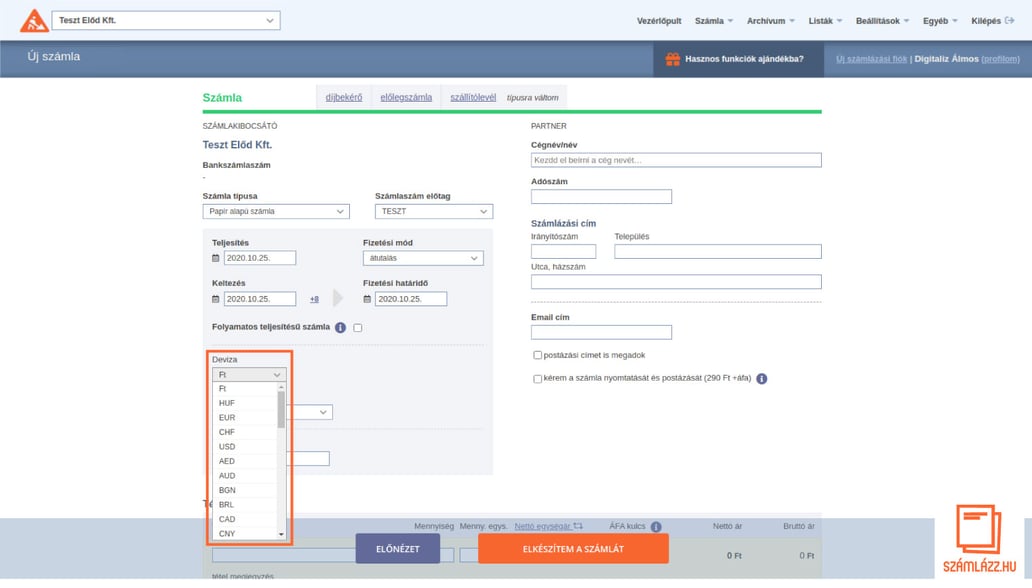Viewport: 1032px width, 588px height.
Task: Open the calendar icon beside Keltezés date
Action: click(216, 299)
